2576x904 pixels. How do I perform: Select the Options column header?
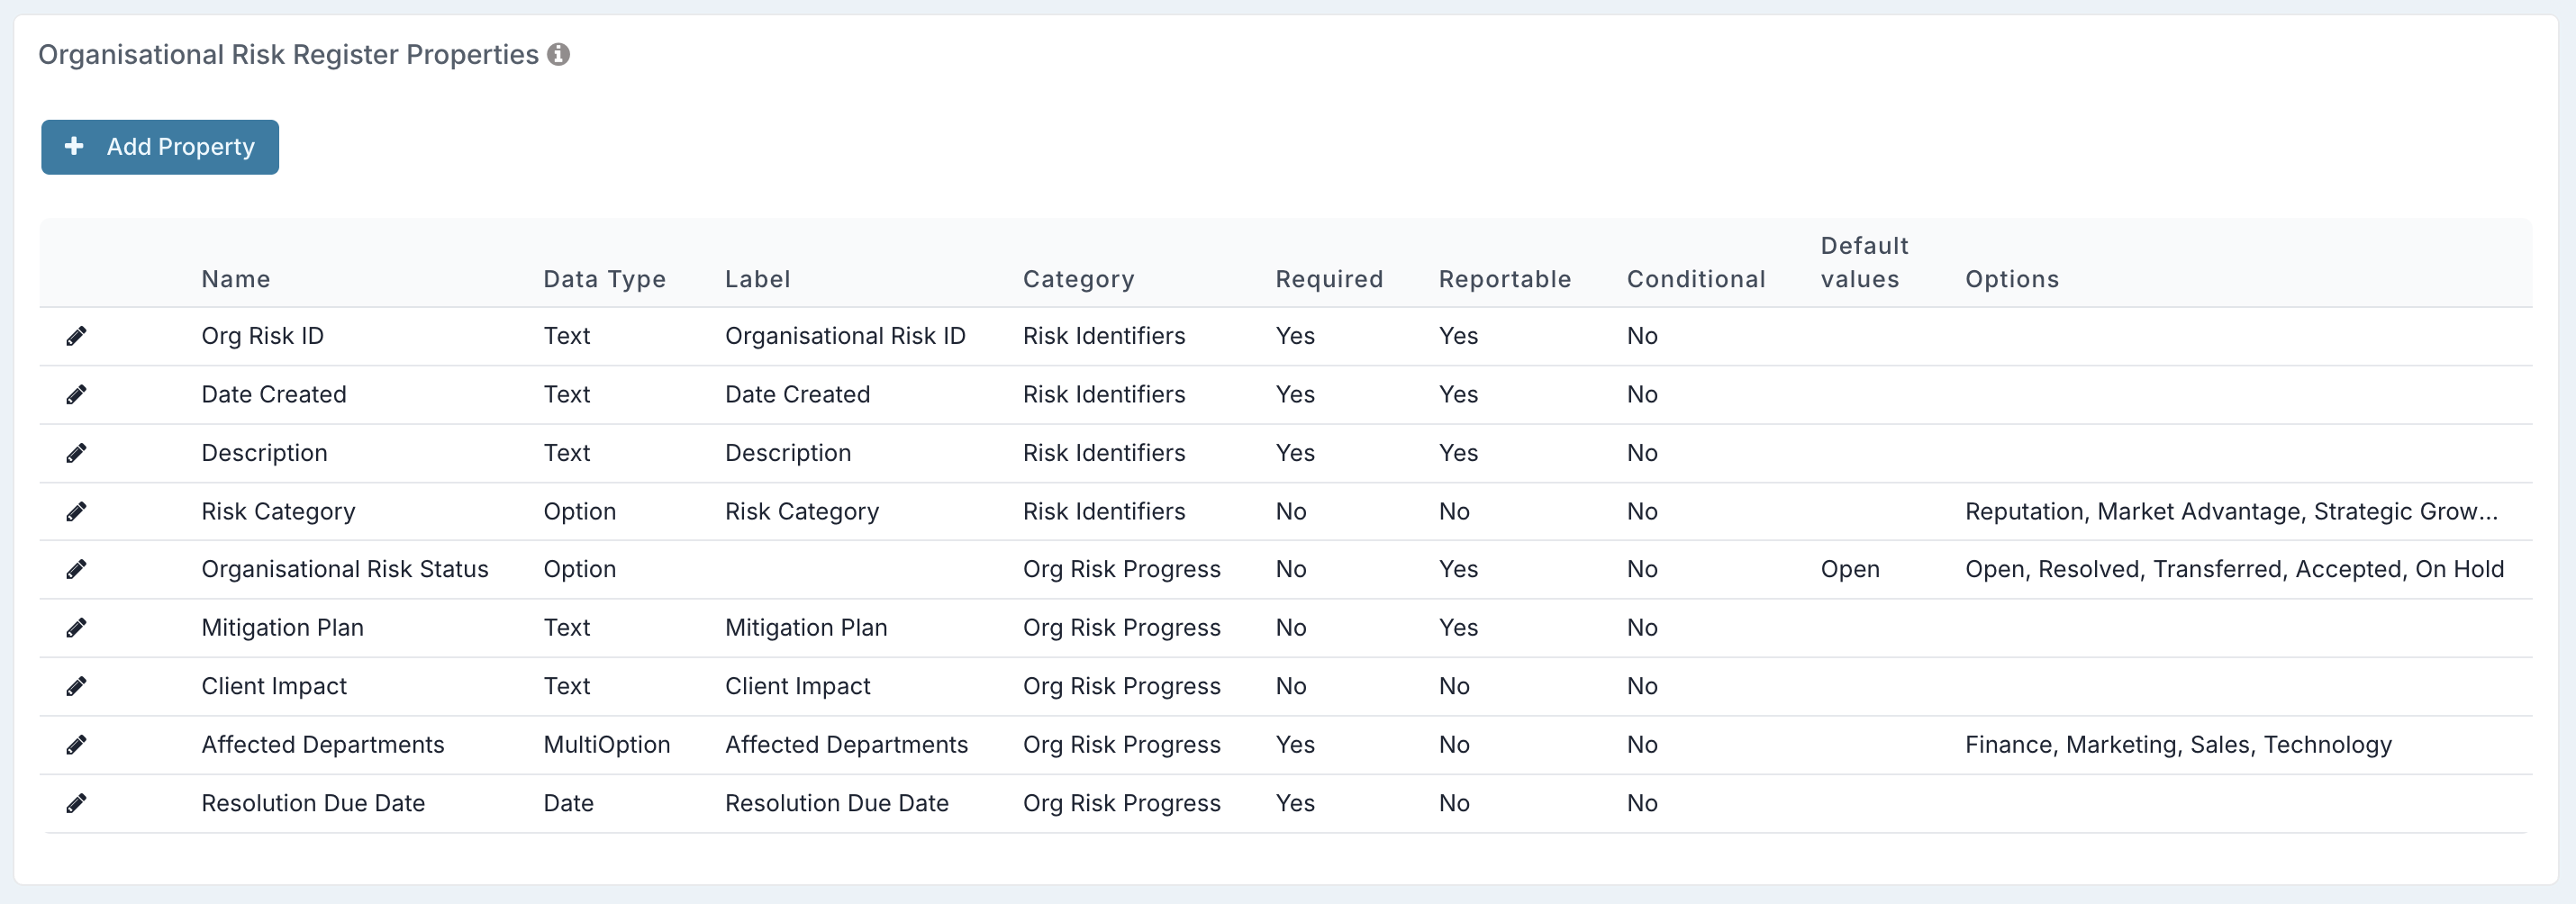click(x=2011, y=279)
